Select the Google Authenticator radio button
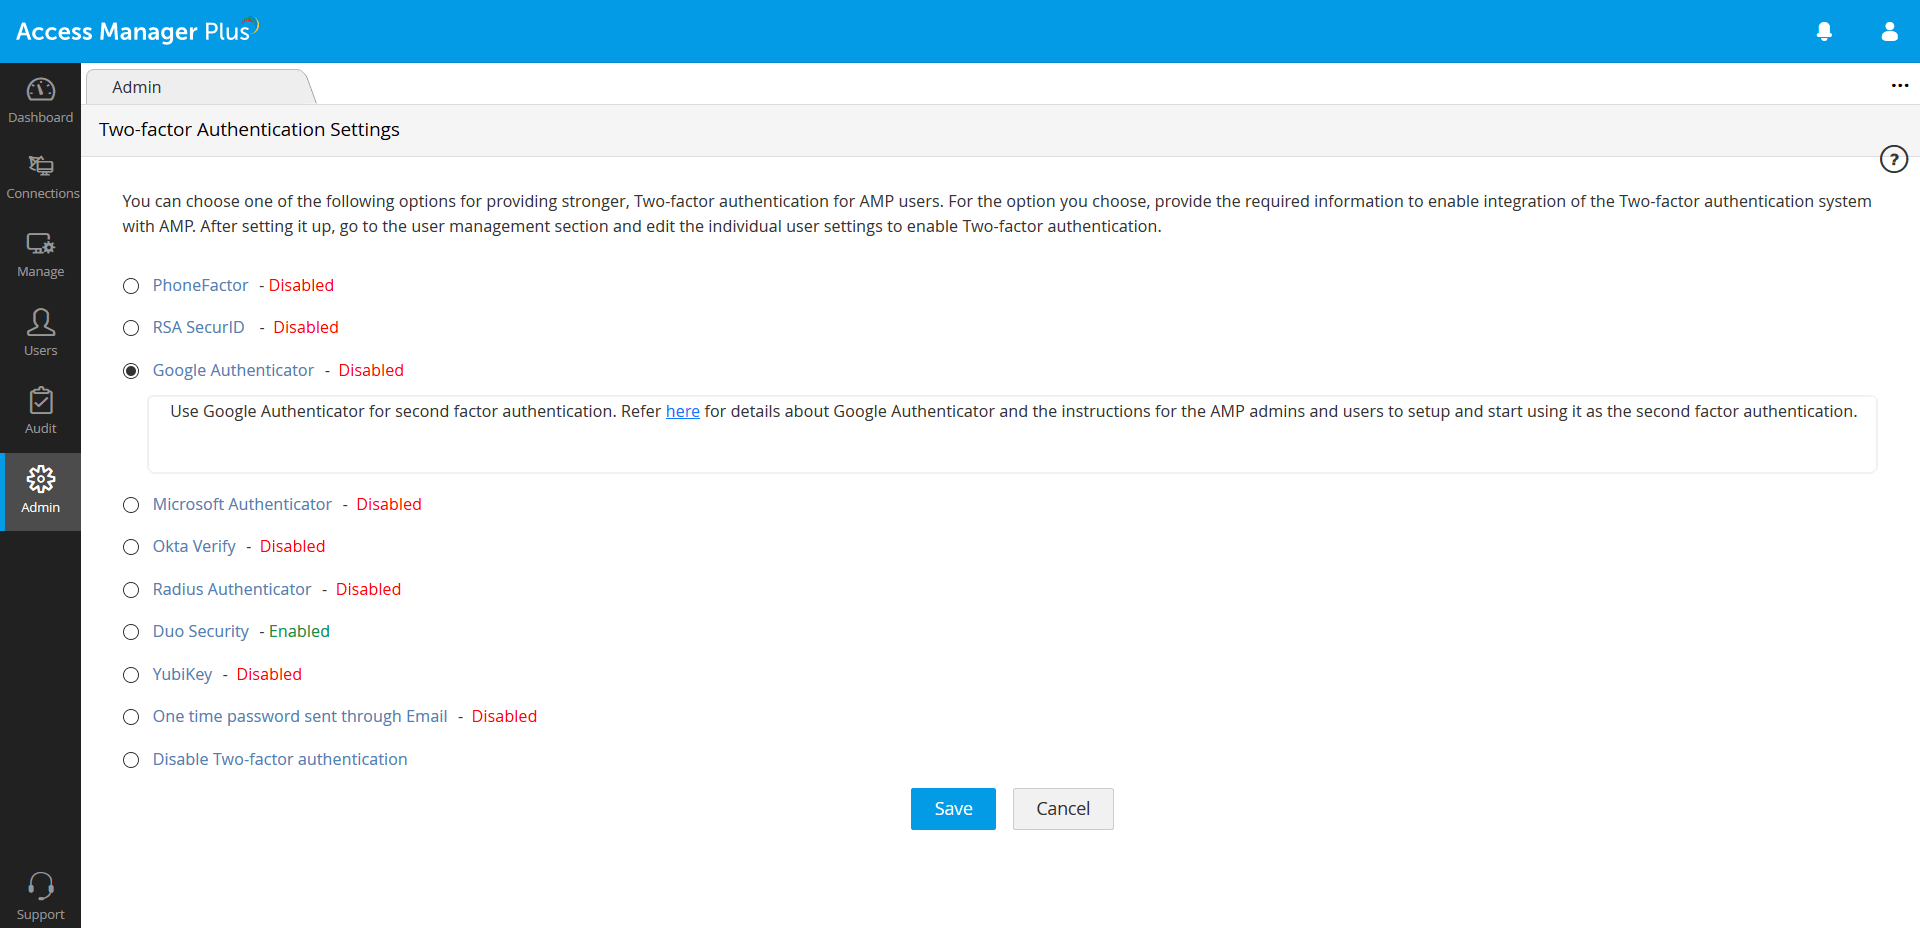Viewport: 1920px width, 928px height. tap(131, 371)
